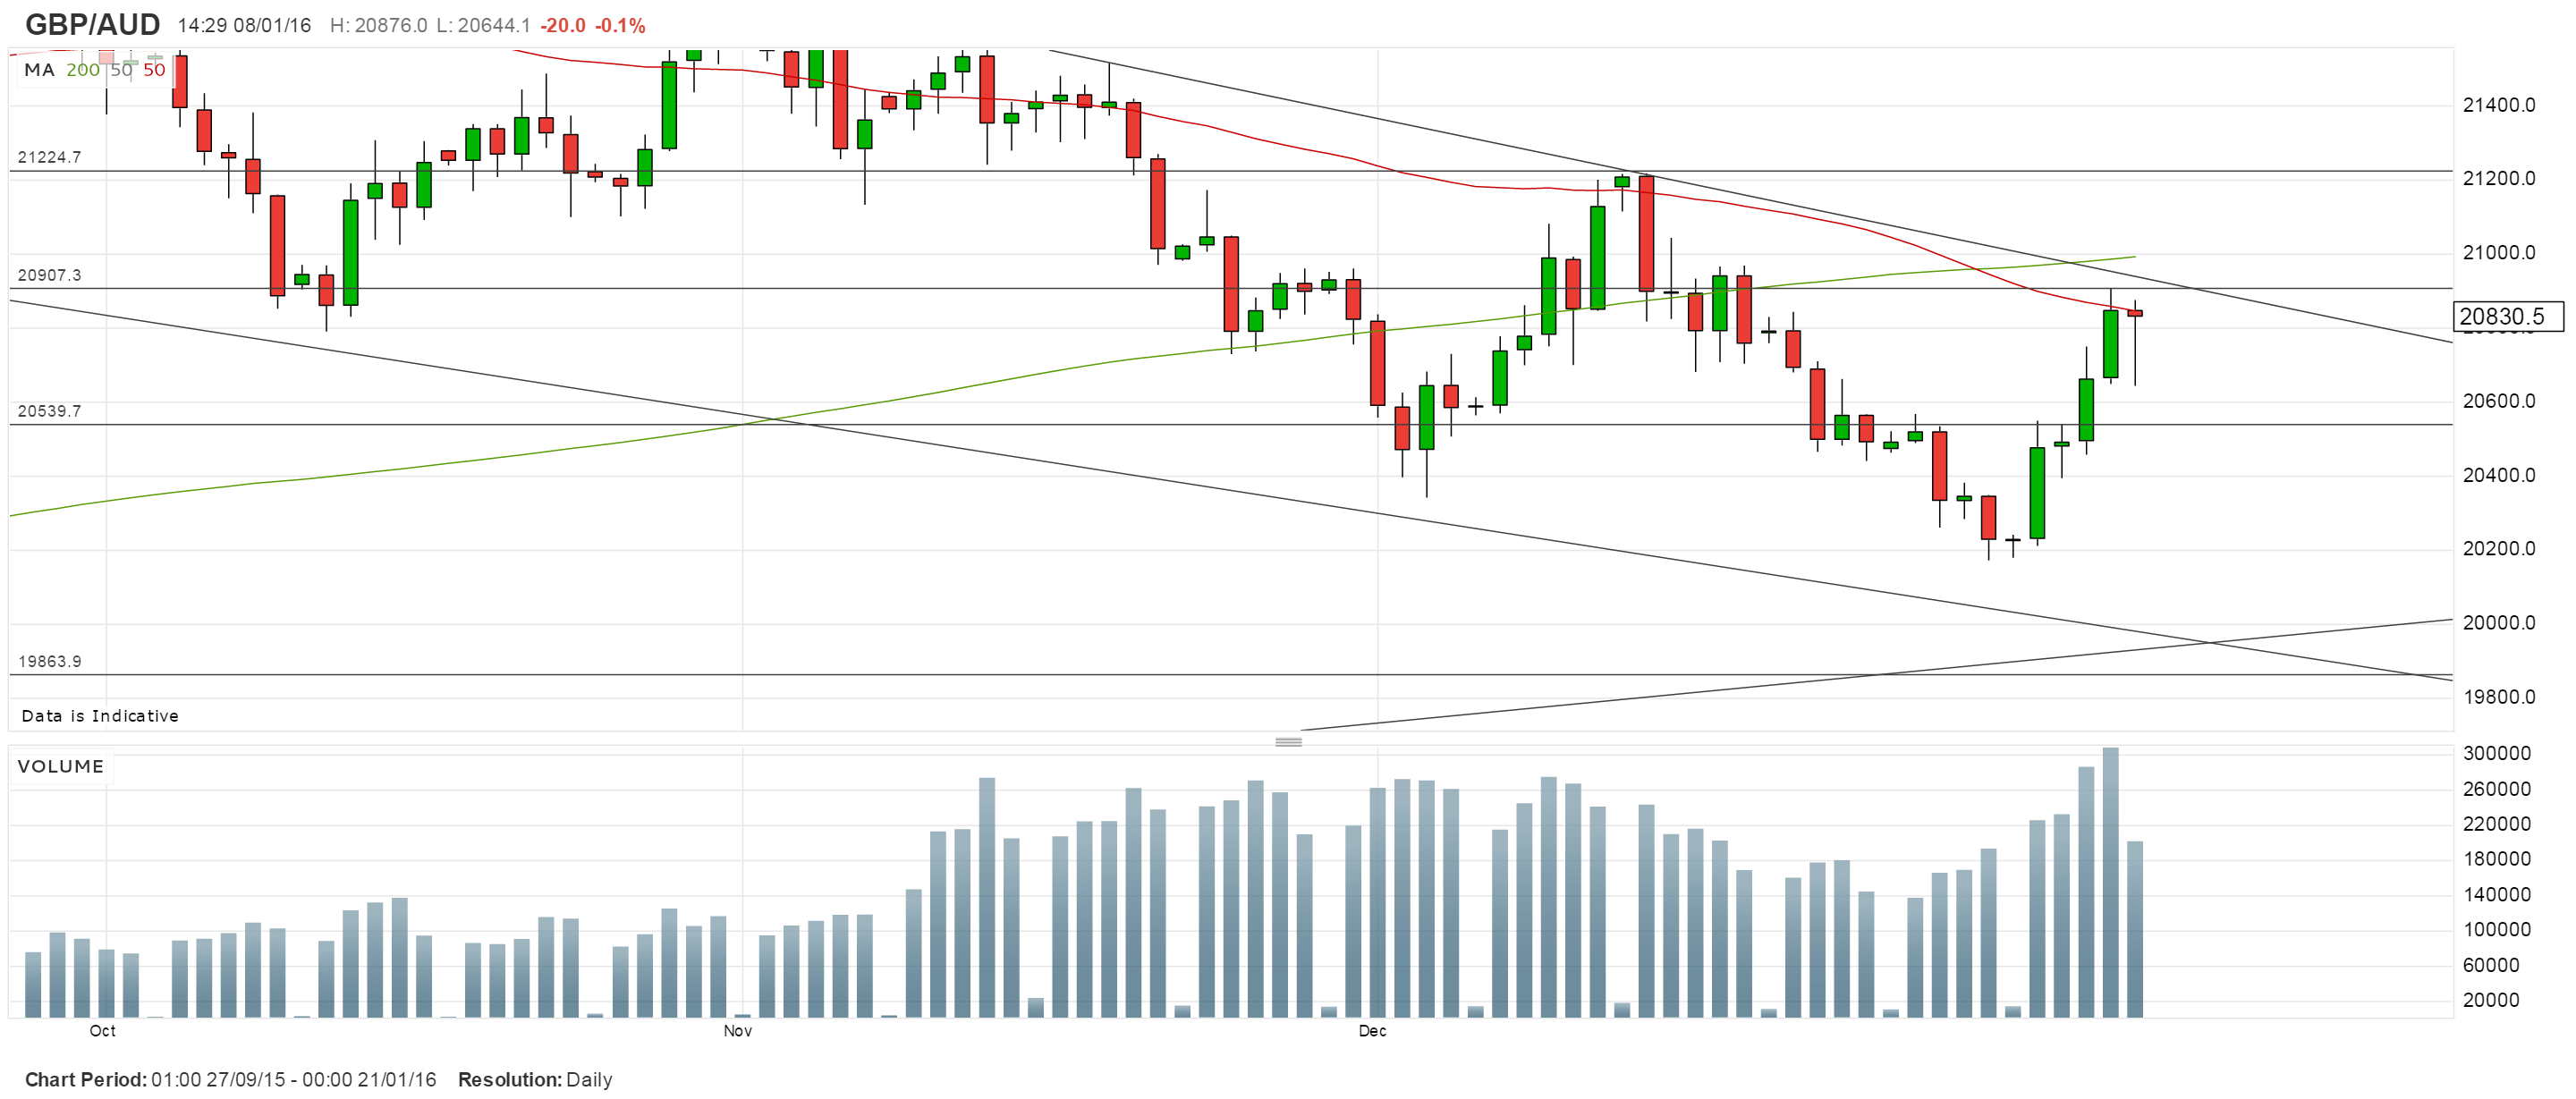Toggle the red 50 moving average
The height and width of the screenshot is (1099, 2576).
point(154,70)
